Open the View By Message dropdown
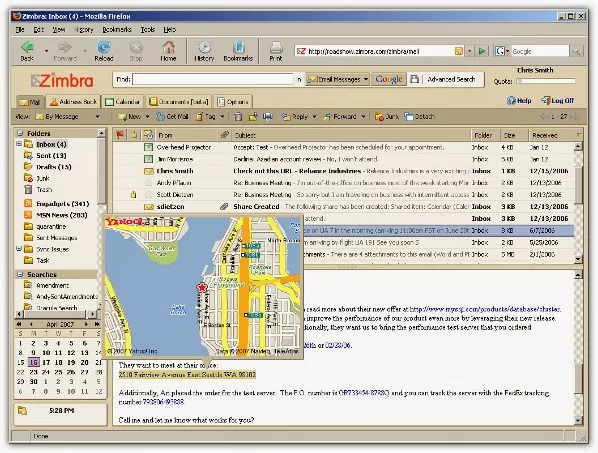Image resolution: width=598 pixels, height=453 pixels. (x=98, y=117)
